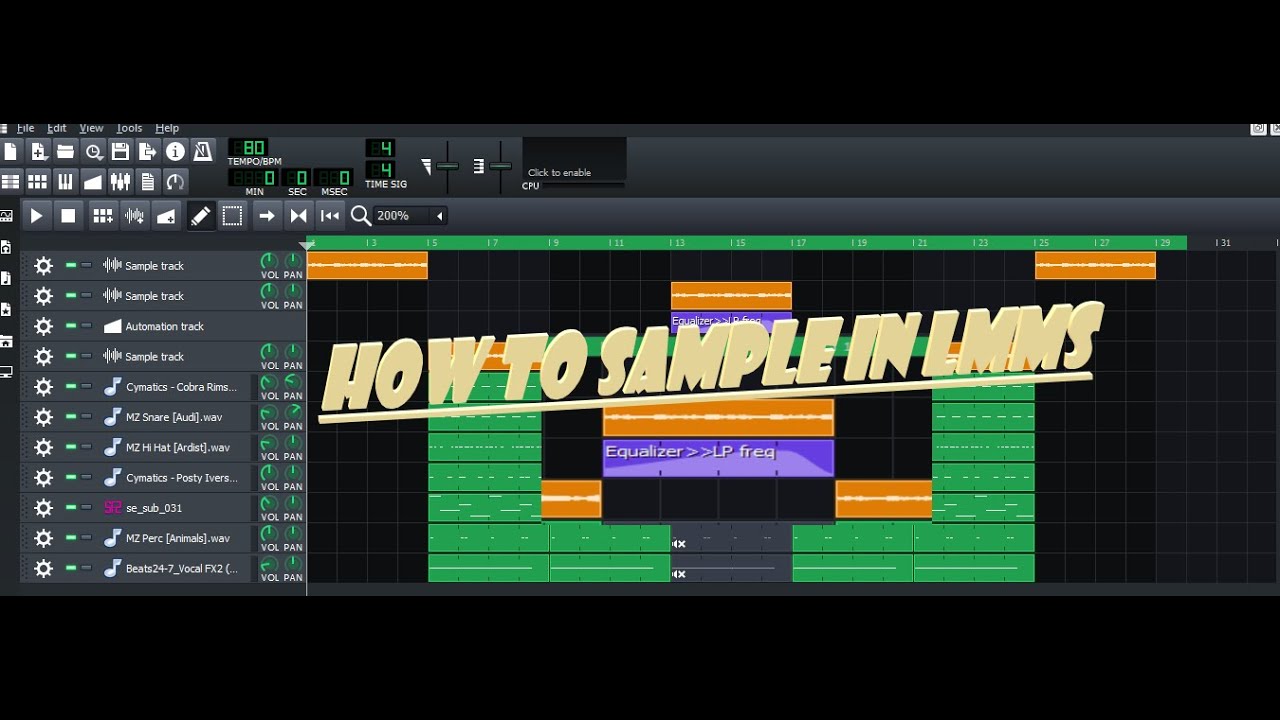The height and width of the screenshot is (720, 1280).
Task: Open the zoom 200% dropdown
Action: click(410, 215)
